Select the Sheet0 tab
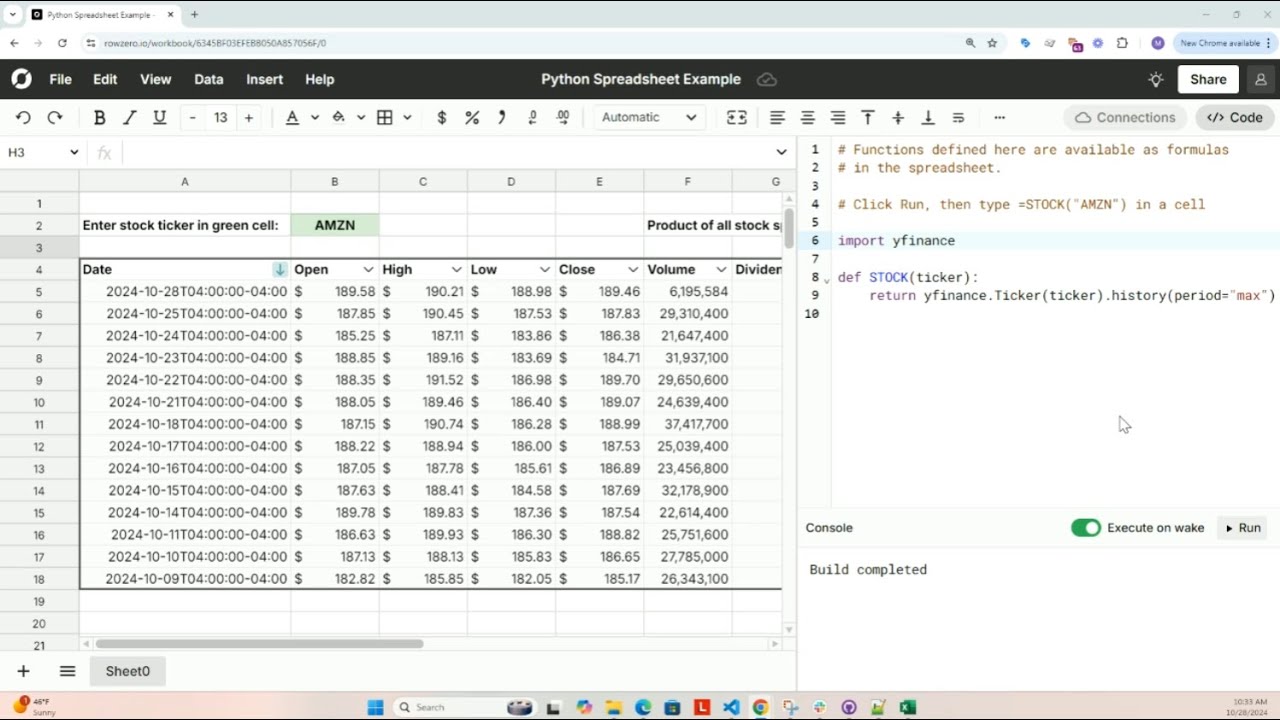Viewport: 1280px width, 720px height. point(128,671)
